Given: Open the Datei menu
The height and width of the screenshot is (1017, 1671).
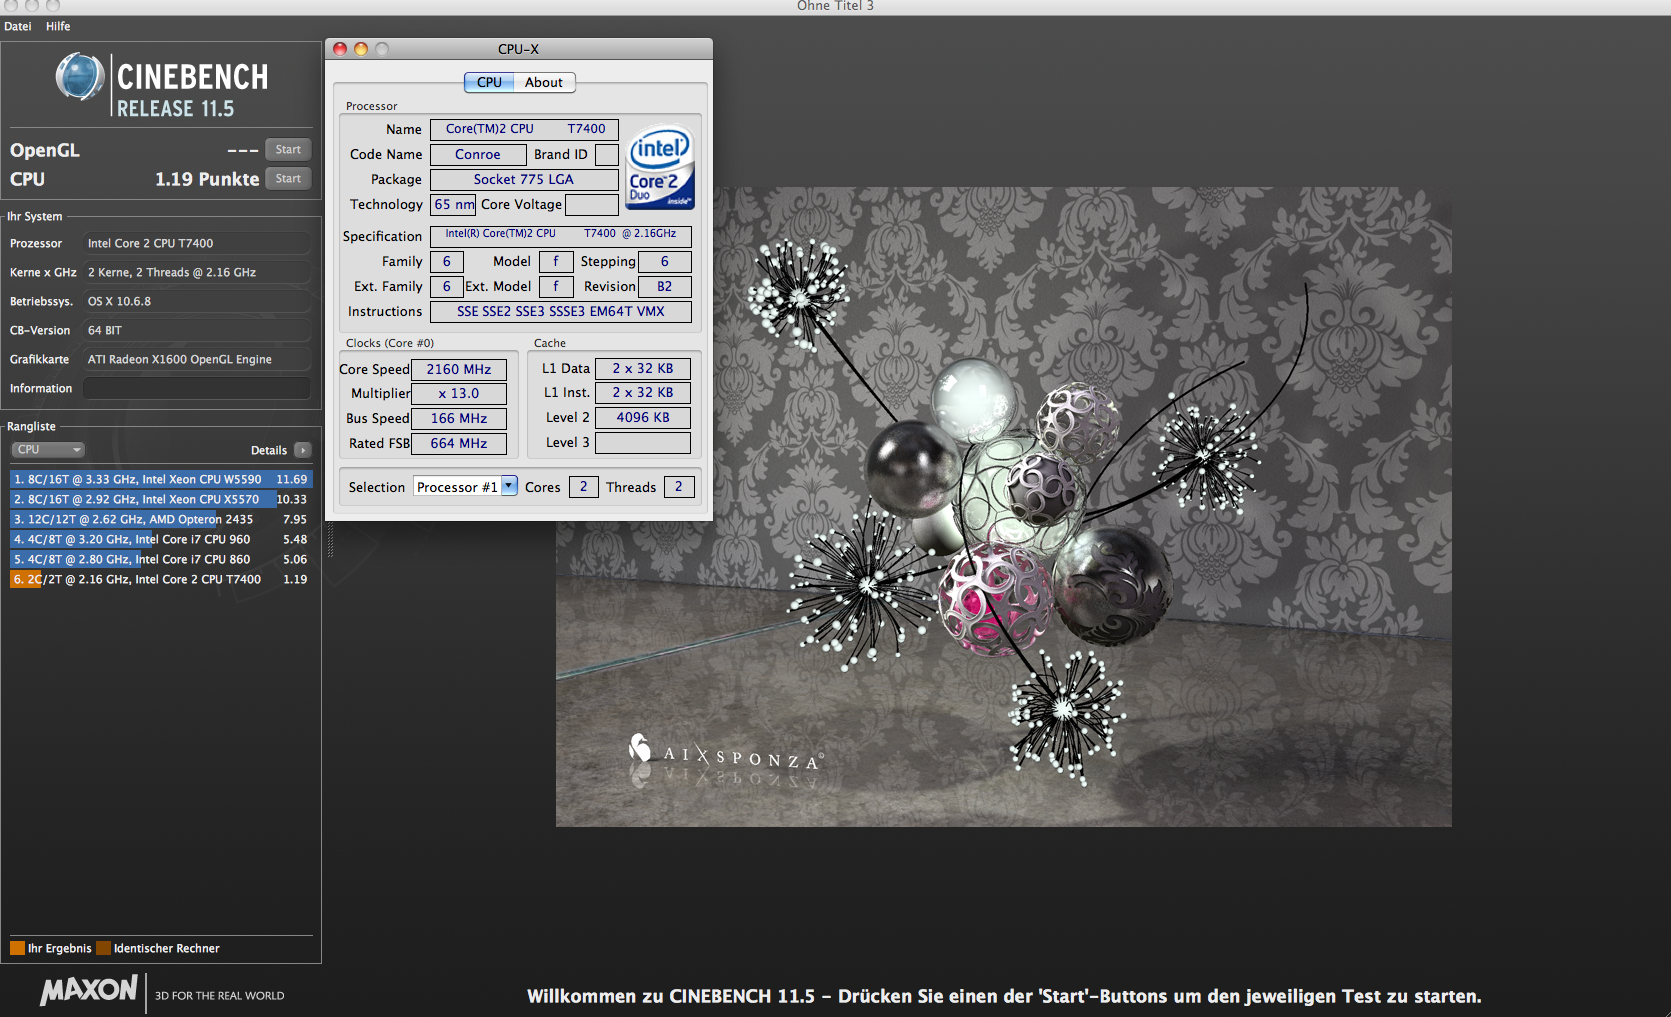Looking at the screenshot, I should click(x=18, y=26).
